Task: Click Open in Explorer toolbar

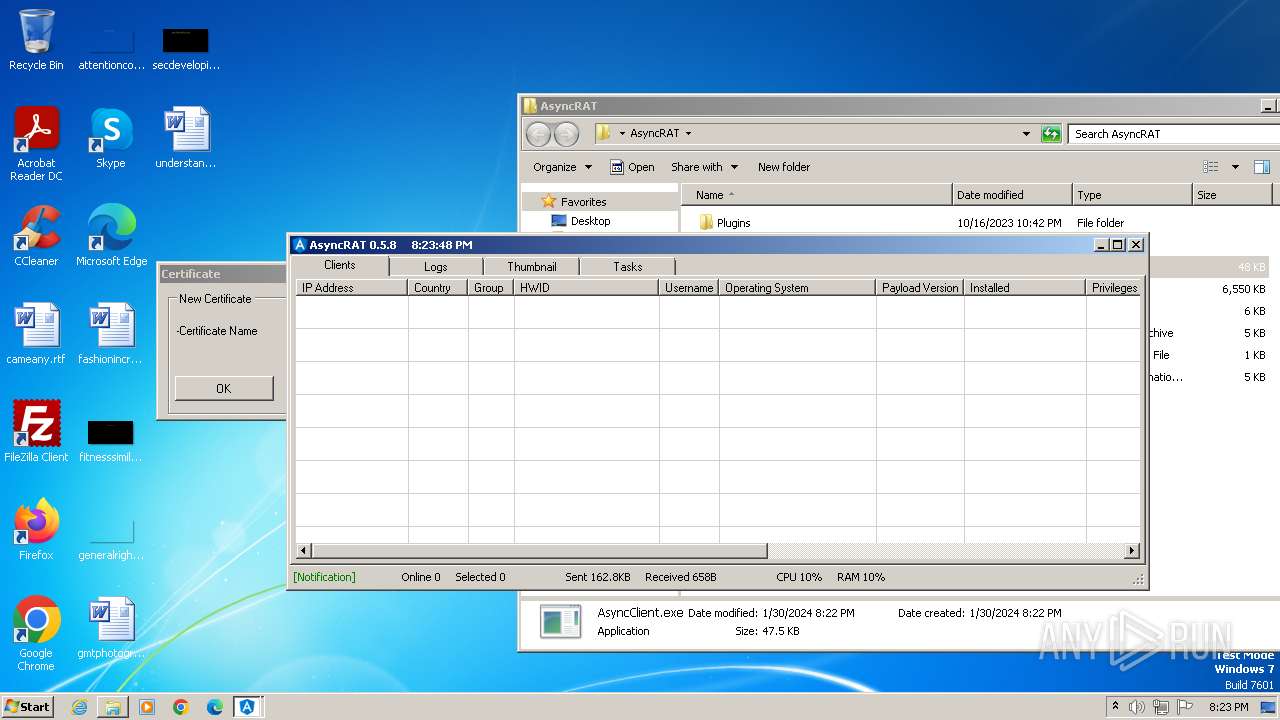Action: [x=632, y=167]
